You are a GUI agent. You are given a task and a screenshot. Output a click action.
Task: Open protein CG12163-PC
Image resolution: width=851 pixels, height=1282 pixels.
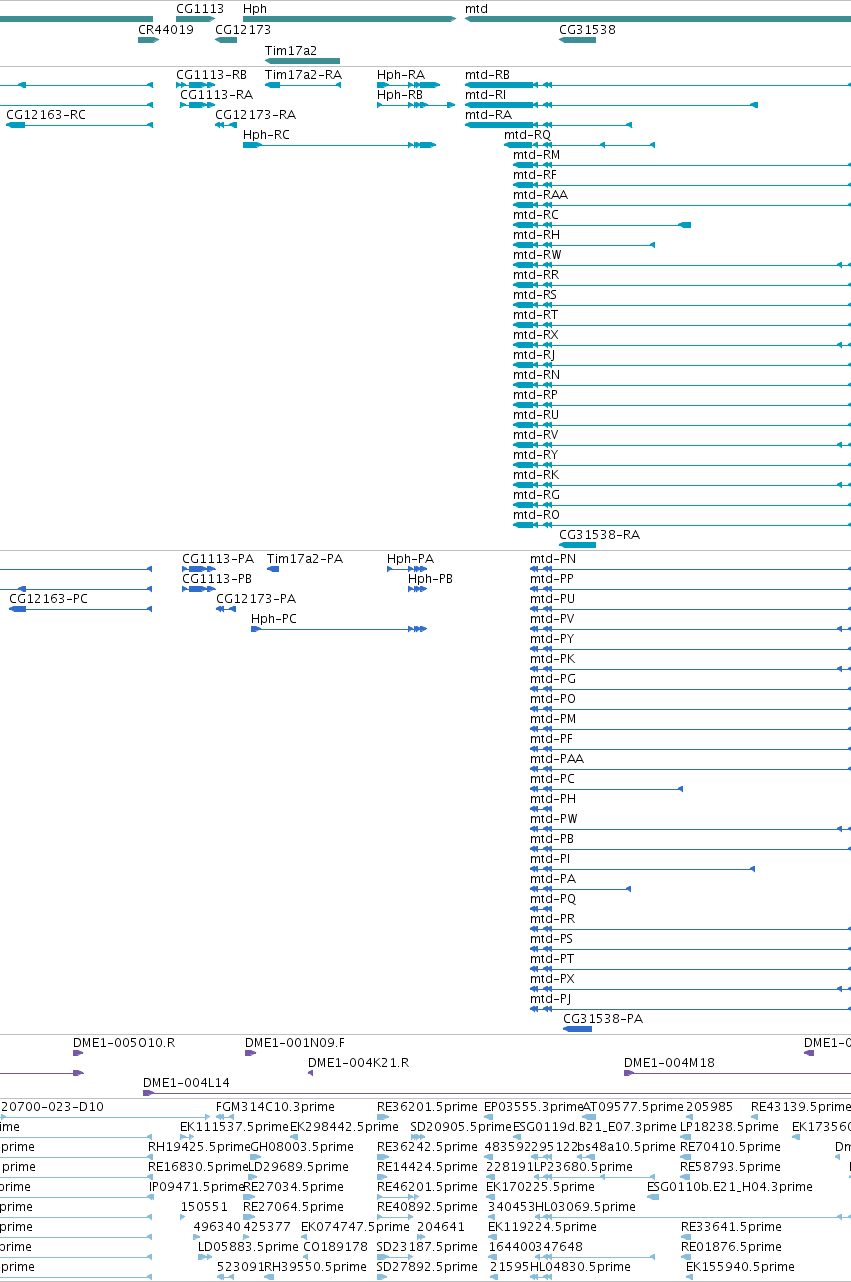pyautogui.click(x=49, y=599)
